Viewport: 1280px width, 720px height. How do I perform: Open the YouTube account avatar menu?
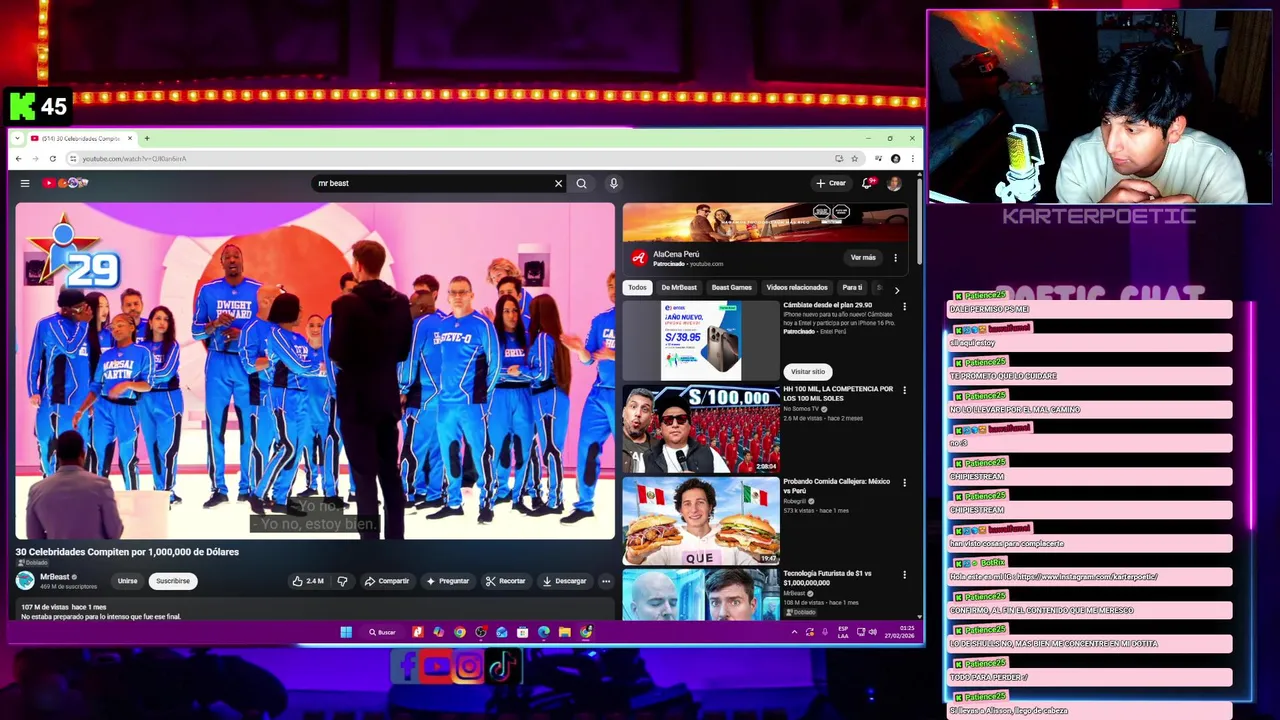[894, 183]
